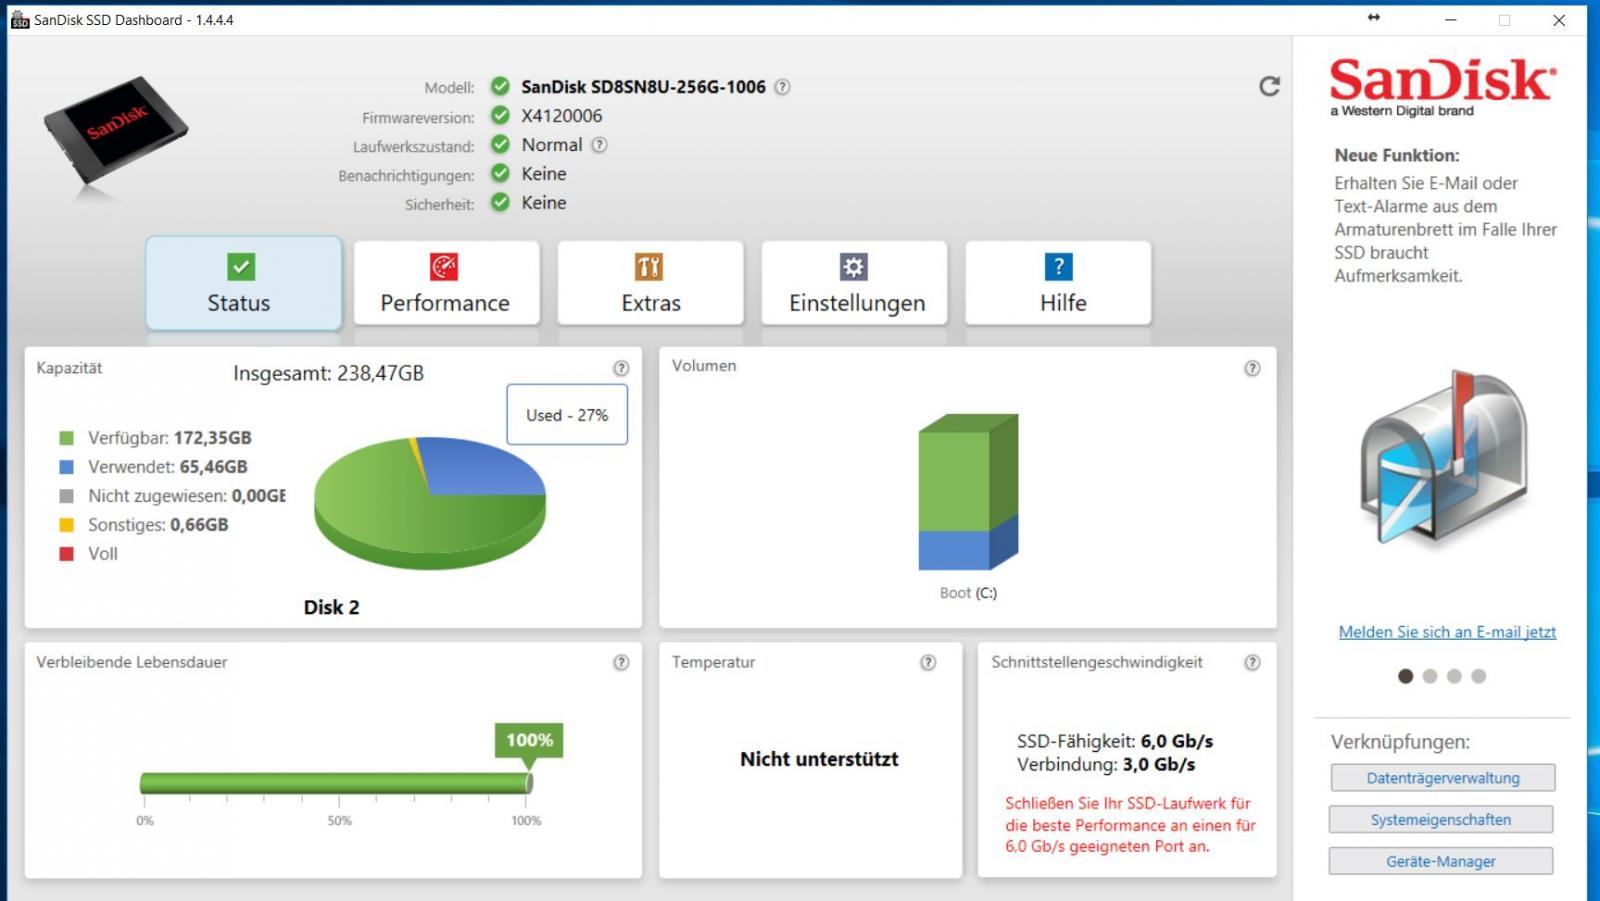Click the Sonstiges: 0,66GB legend entry
The height and width of the screenshot is (901, 1600).
[x=158, y=525]
